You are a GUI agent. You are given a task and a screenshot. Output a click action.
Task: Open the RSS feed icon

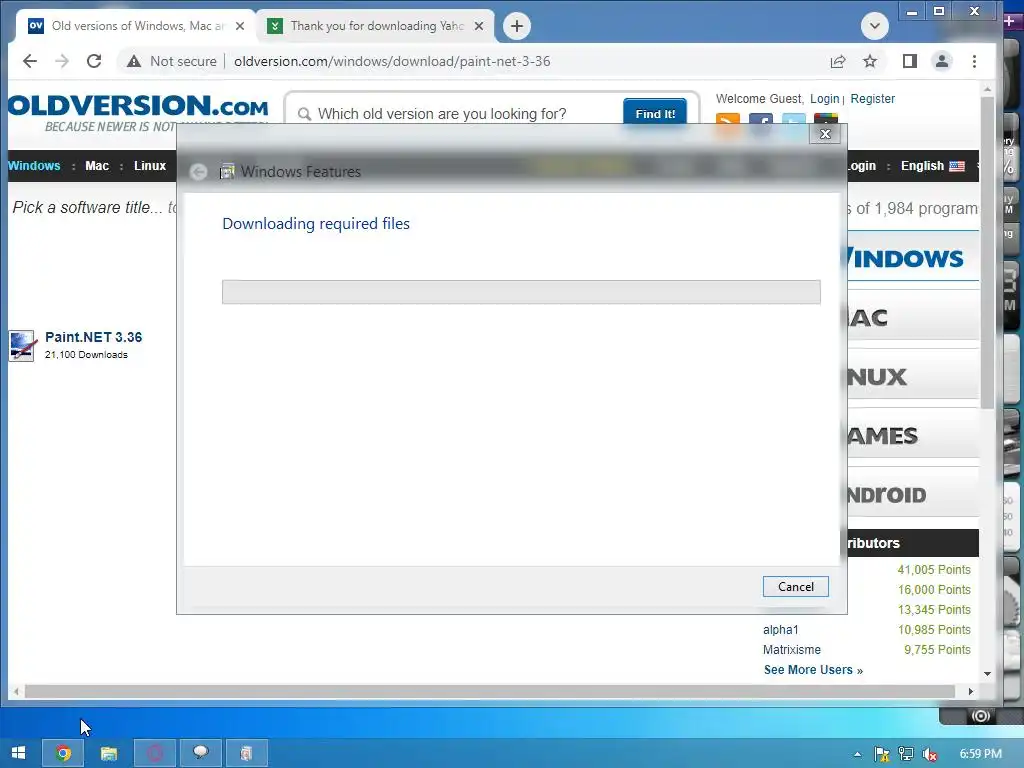(x=728, y=120)
